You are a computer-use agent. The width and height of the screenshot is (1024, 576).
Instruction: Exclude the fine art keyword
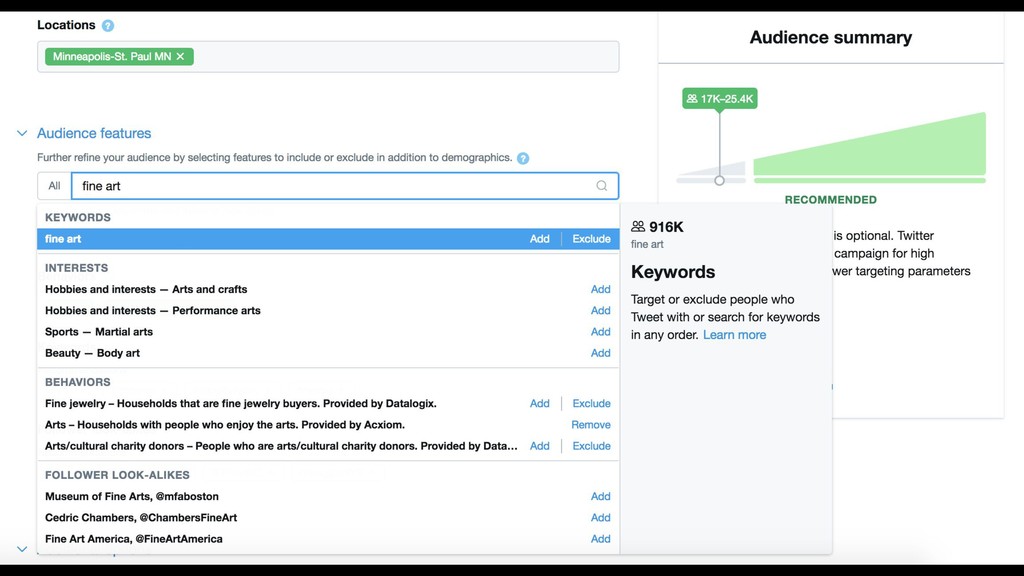(x=591, y=239)
